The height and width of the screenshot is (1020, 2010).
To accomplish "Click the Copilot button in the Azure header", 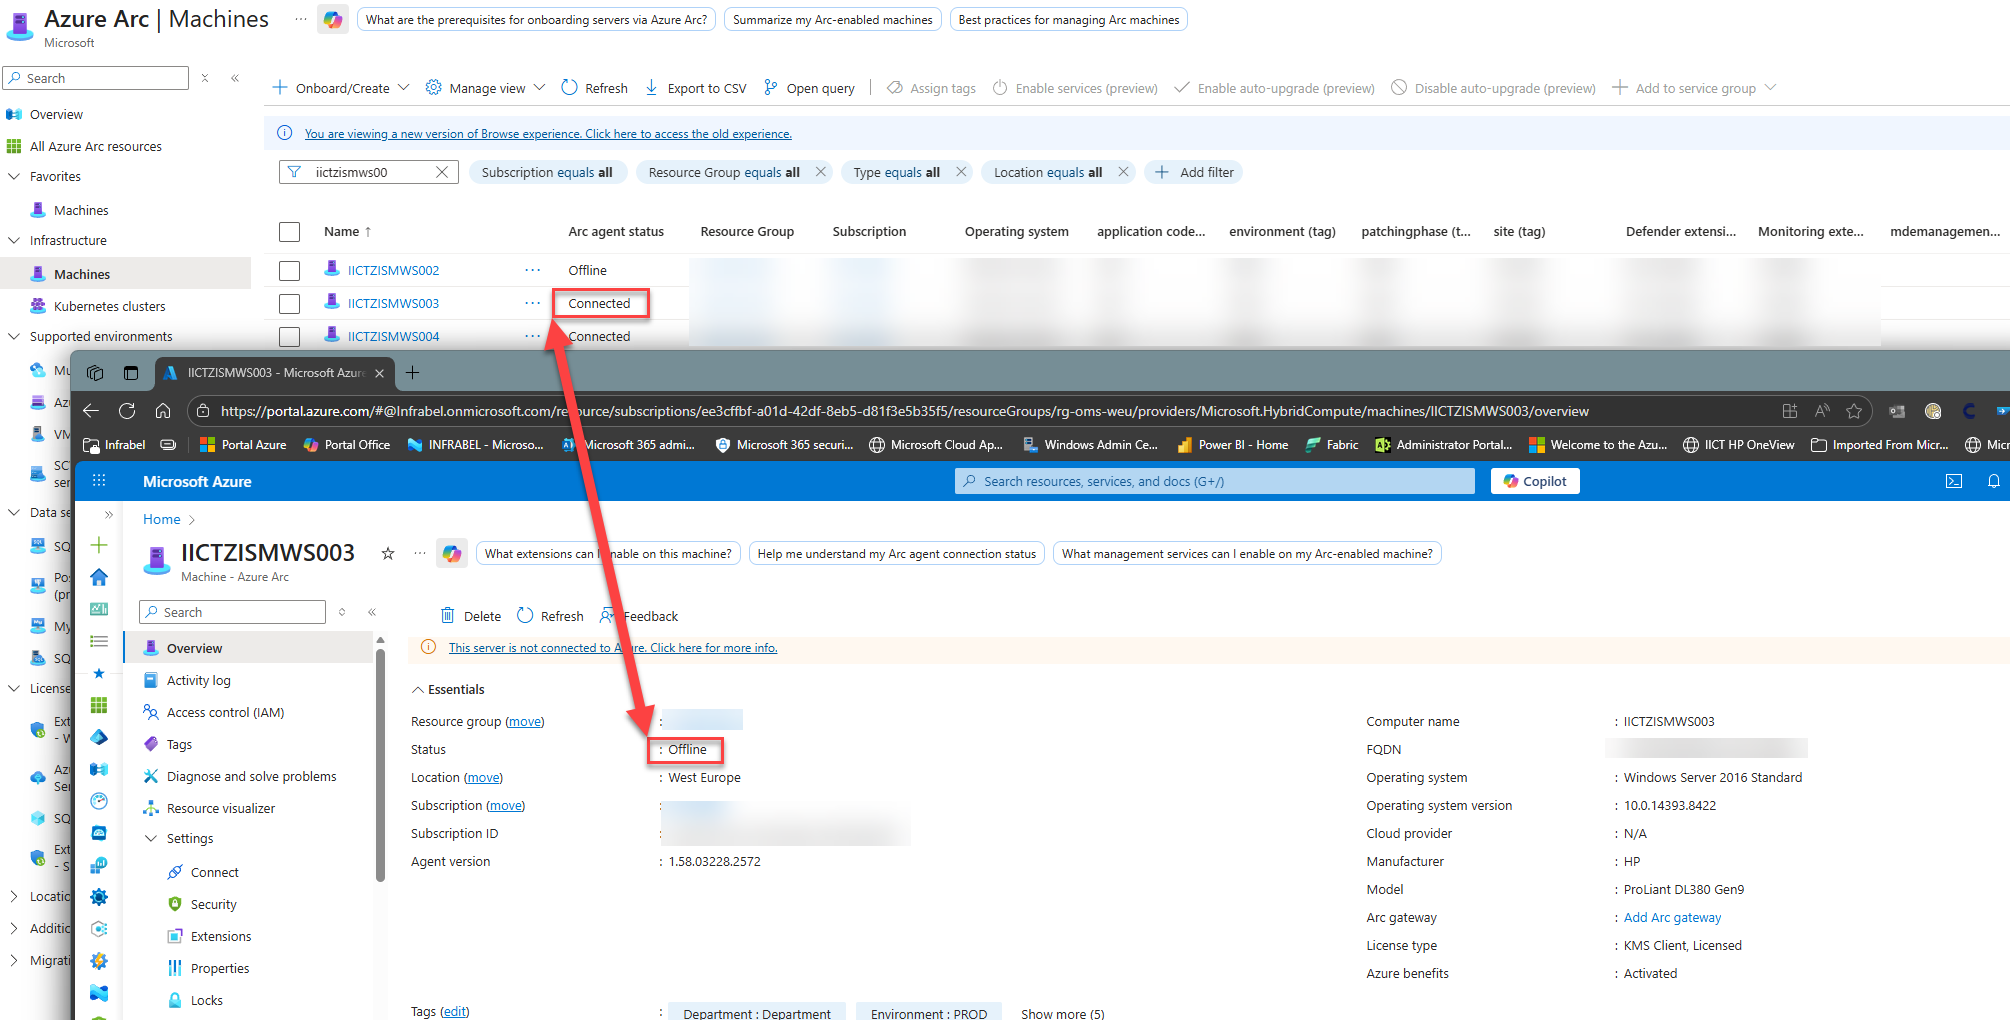I will (x=1535, y=481).
